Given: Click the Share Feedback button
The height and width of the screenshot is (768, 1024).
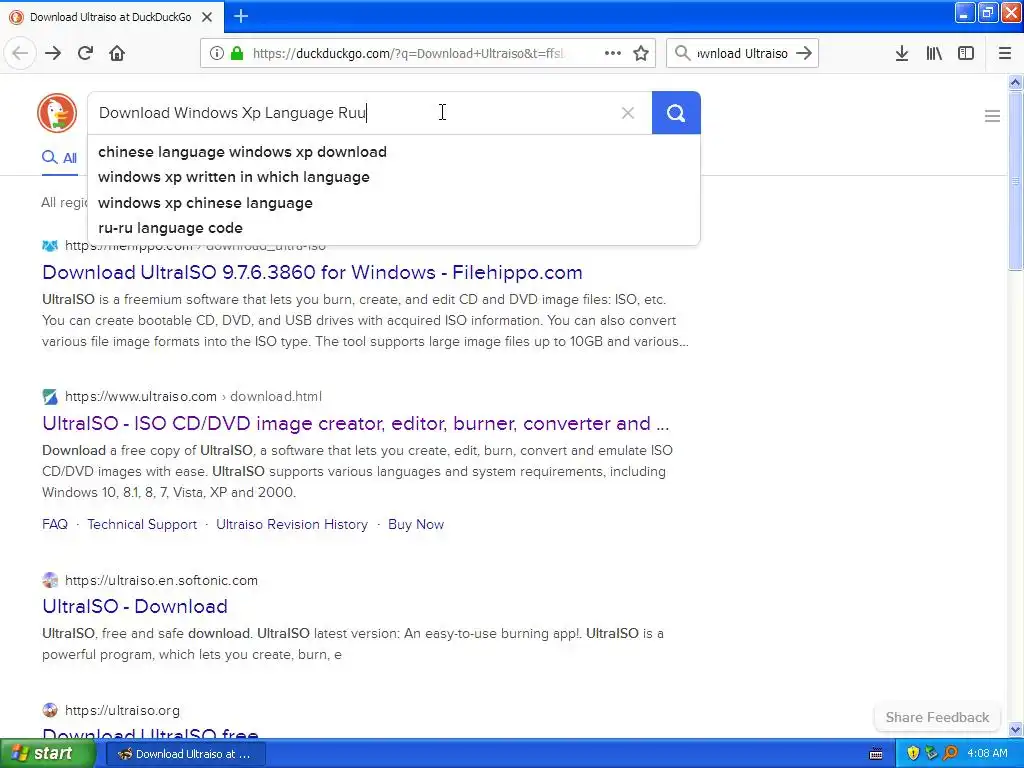Looking at the screenshot, I should click(937, 717).
